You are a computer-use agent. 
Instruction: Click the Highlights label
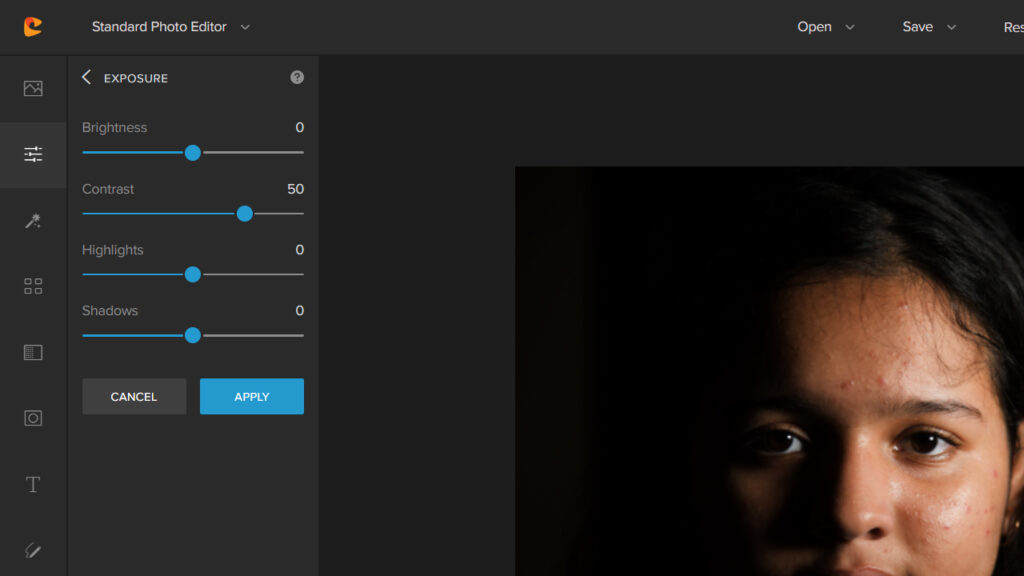click(112, 249)
